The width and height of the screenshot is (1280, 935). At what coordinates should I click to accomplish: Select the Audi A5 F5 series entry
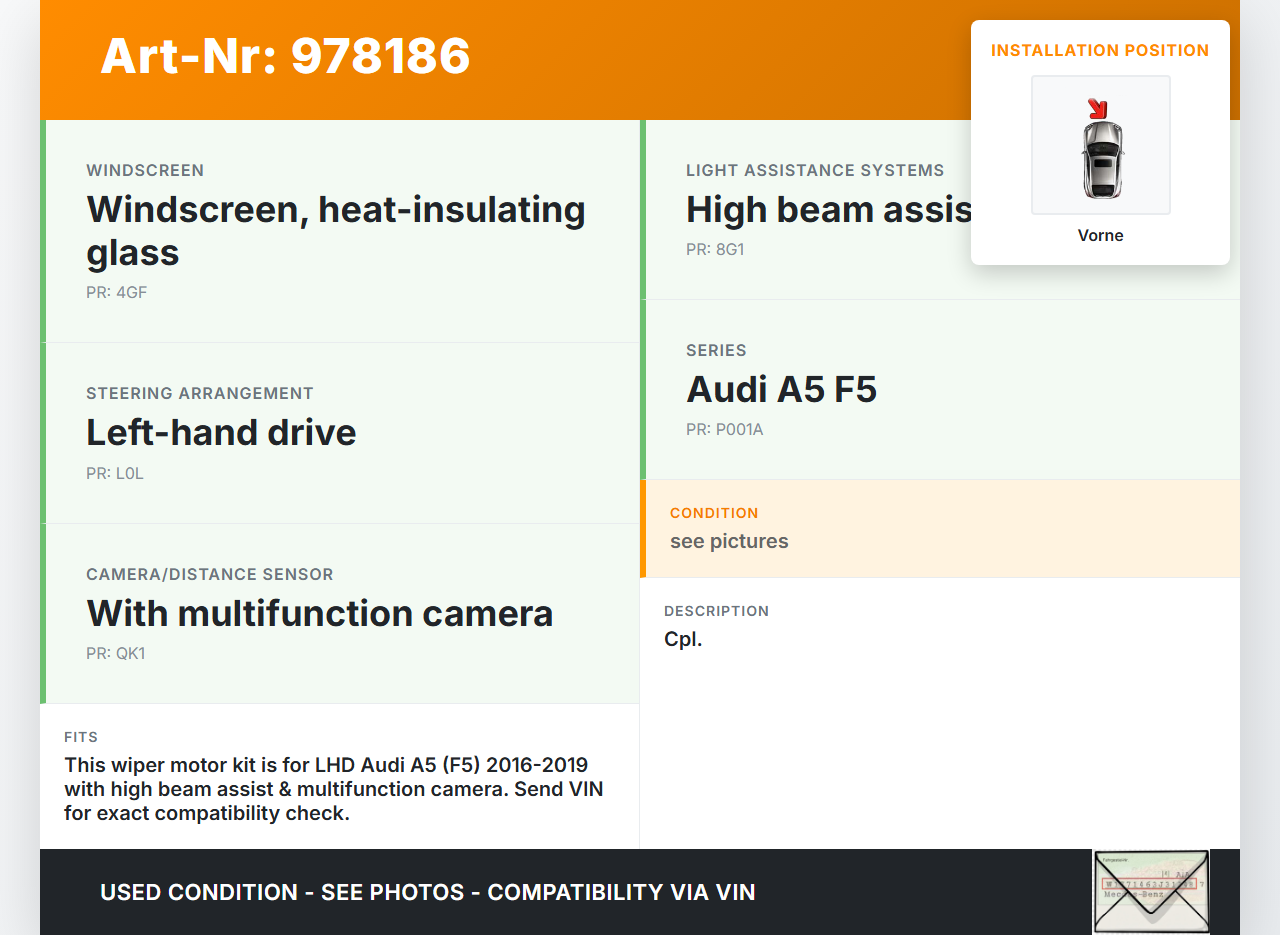(x=781, y=389)
